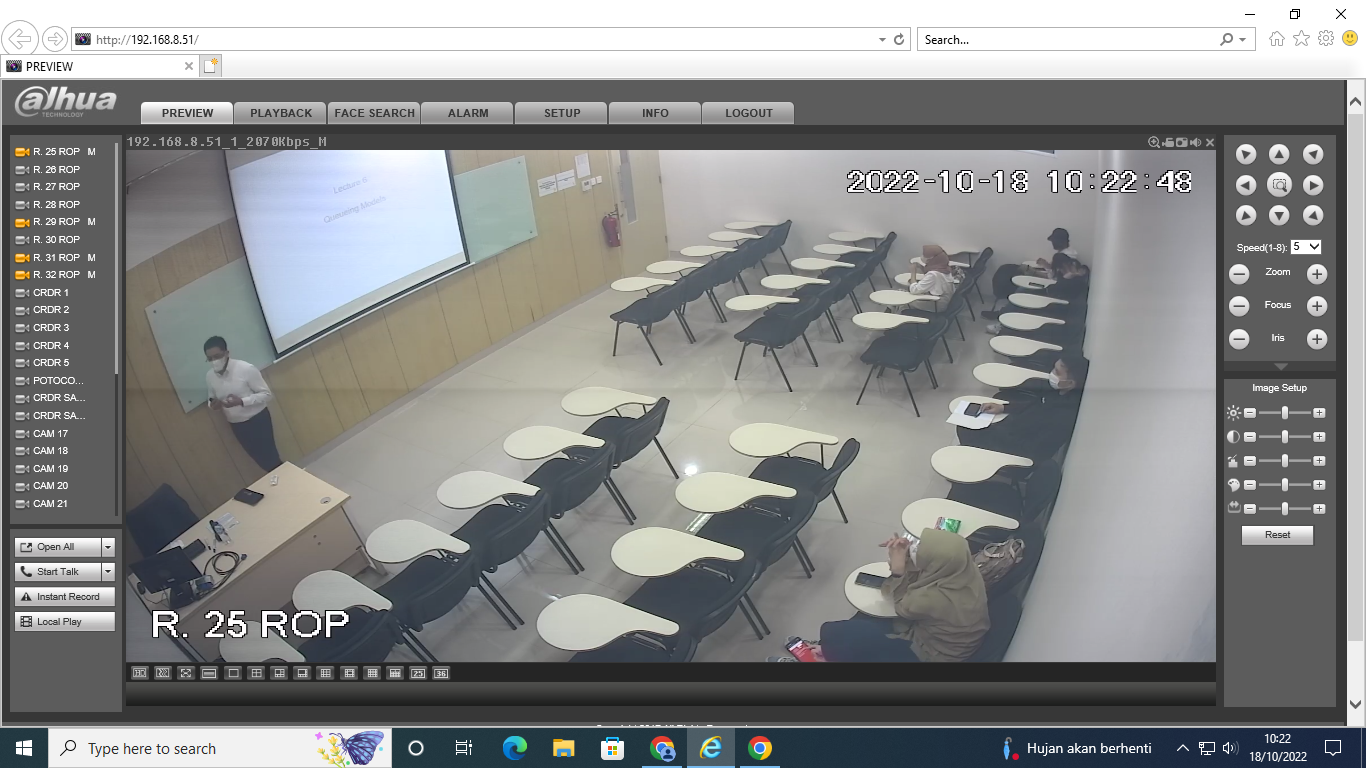Image resolution: width=1366 pixels, height=768 pixels.
Task: Increase brightness with its plus button
Action: coord(1319,412)
